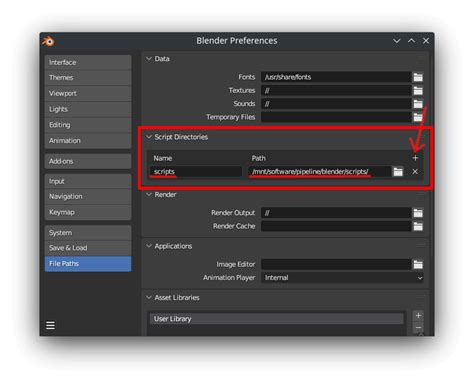Collapse the Render panel
The width and height of the screenshot is (474, 383).
point(149,195)
